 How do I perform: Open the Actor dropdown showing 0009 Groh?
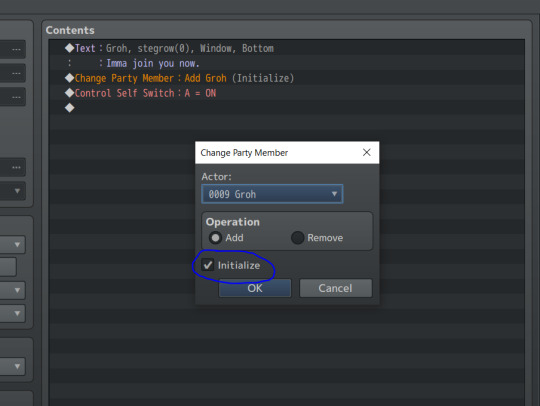[x=272, y=194]
